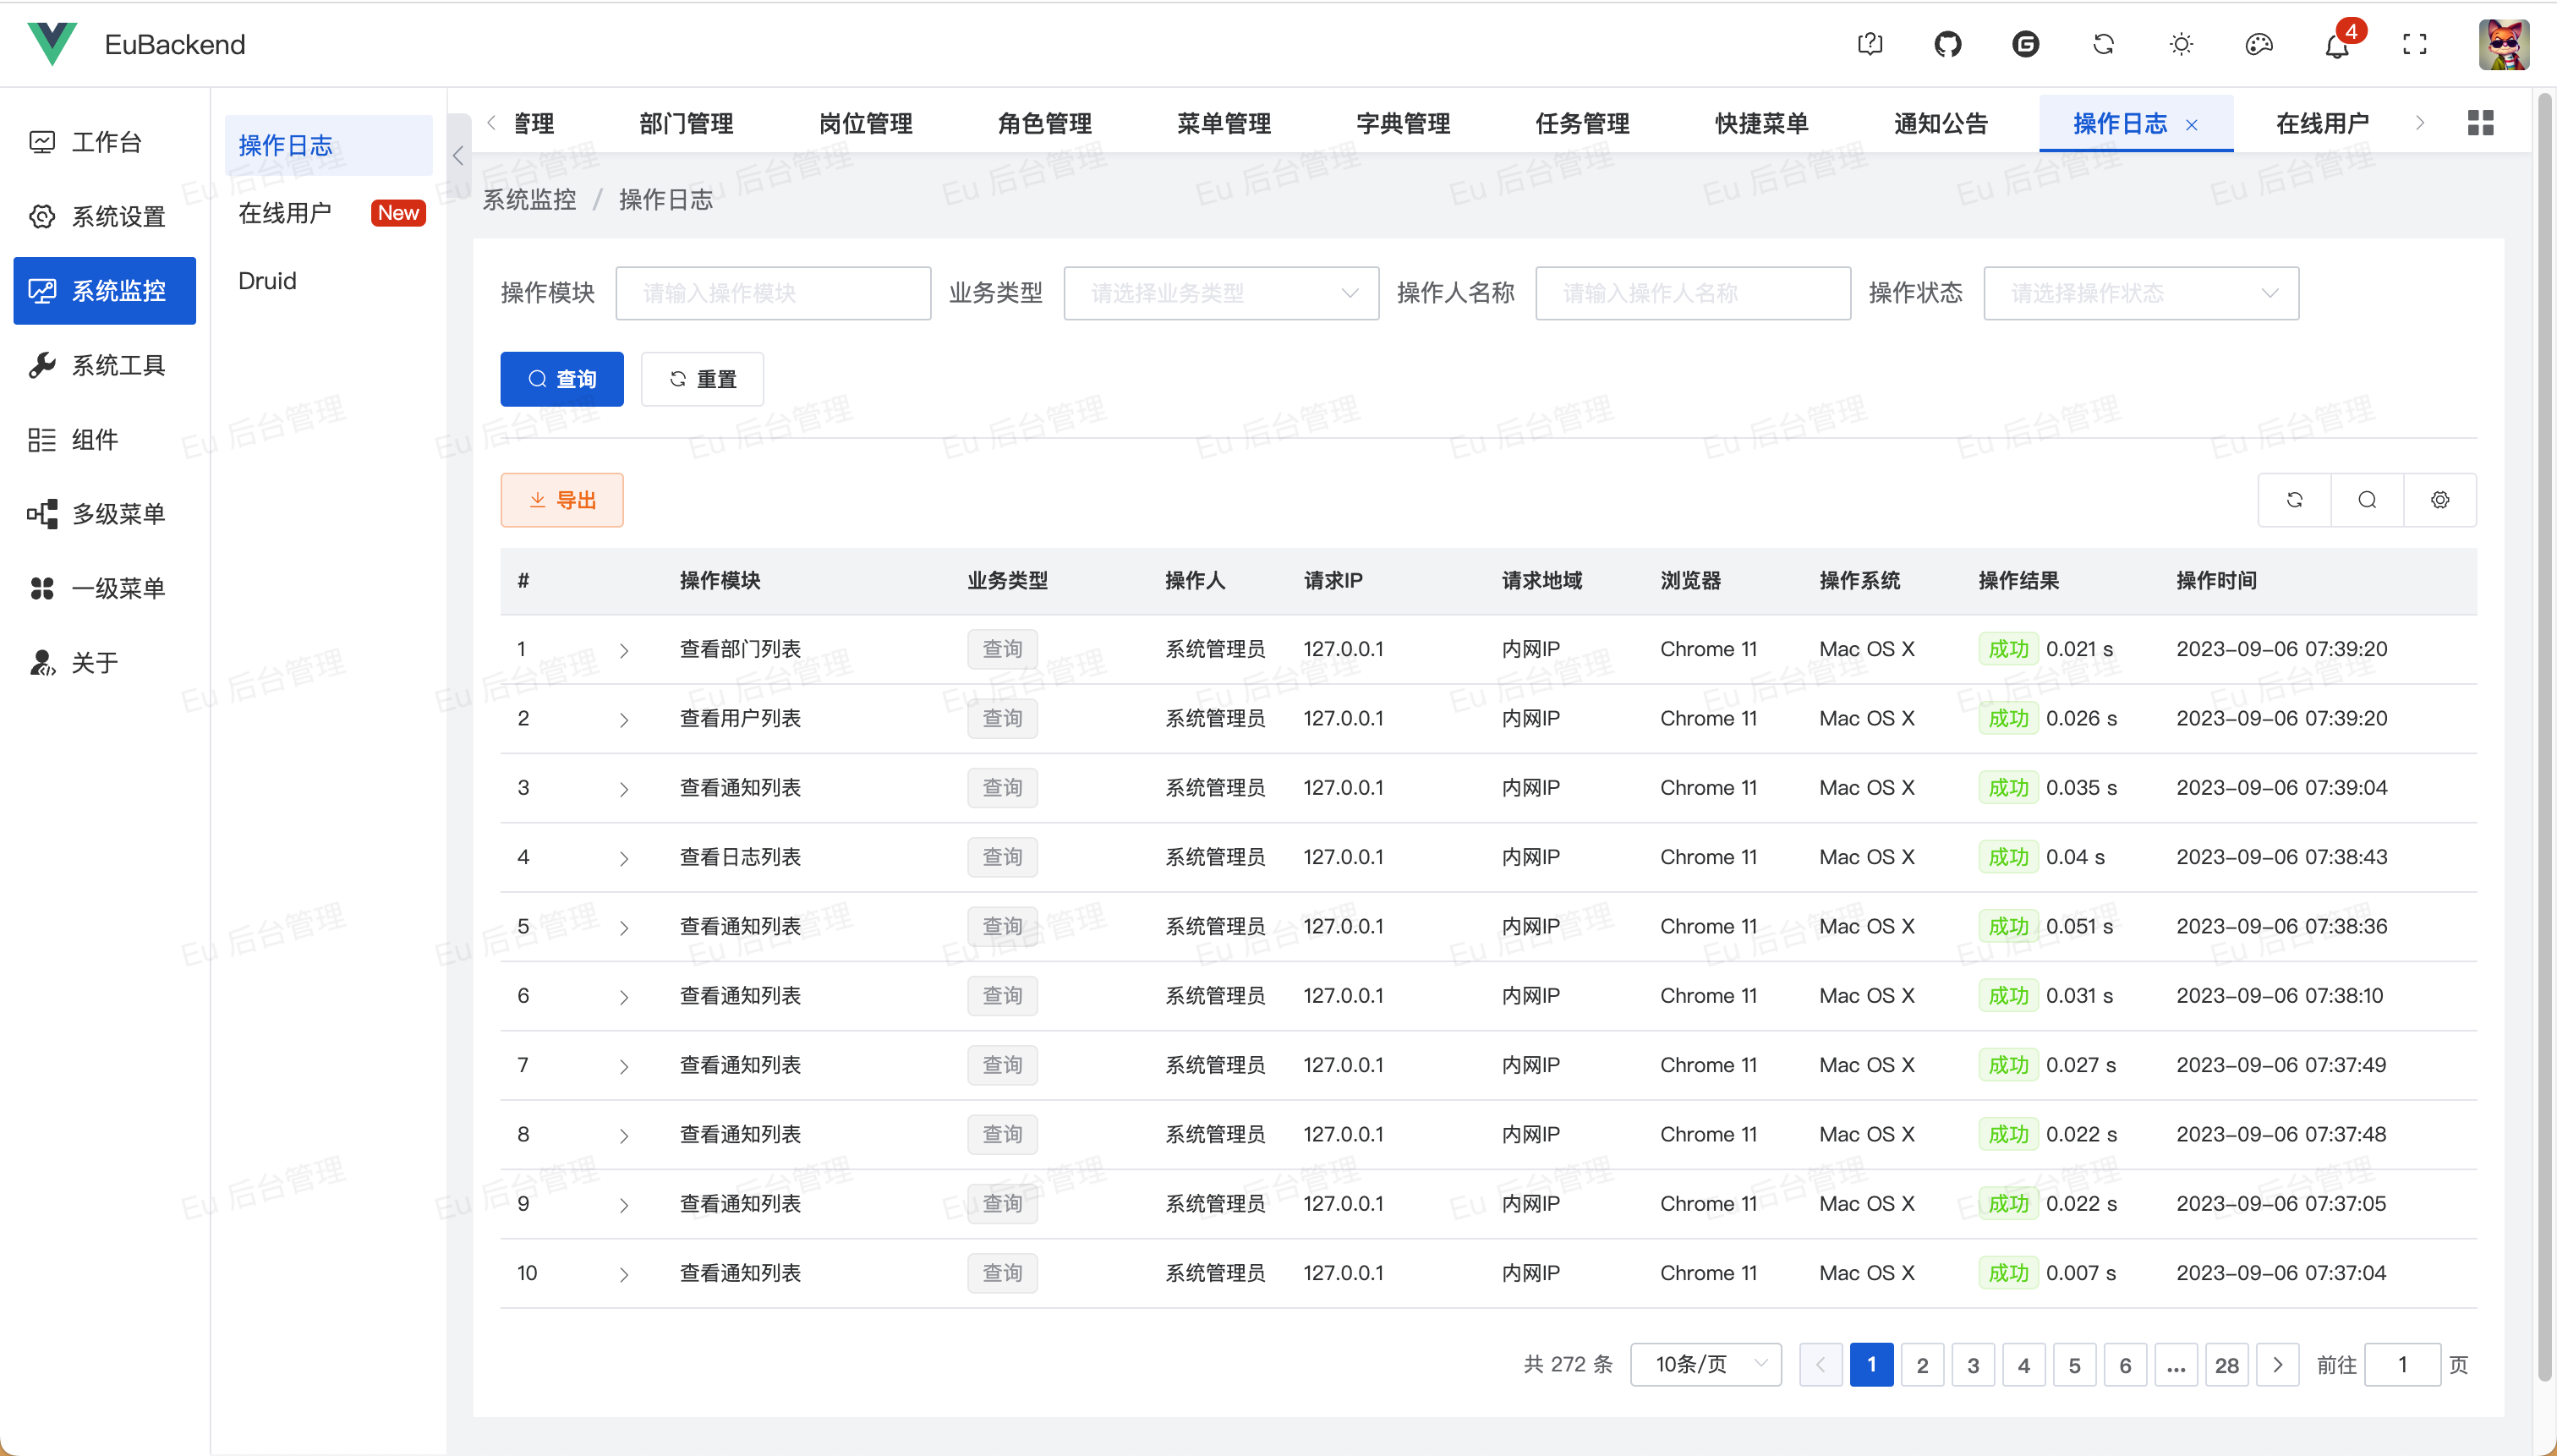Focus the 前往 page jump input
The width and height of the screenshot is (2557, 1456).
coord(2403,1365)
